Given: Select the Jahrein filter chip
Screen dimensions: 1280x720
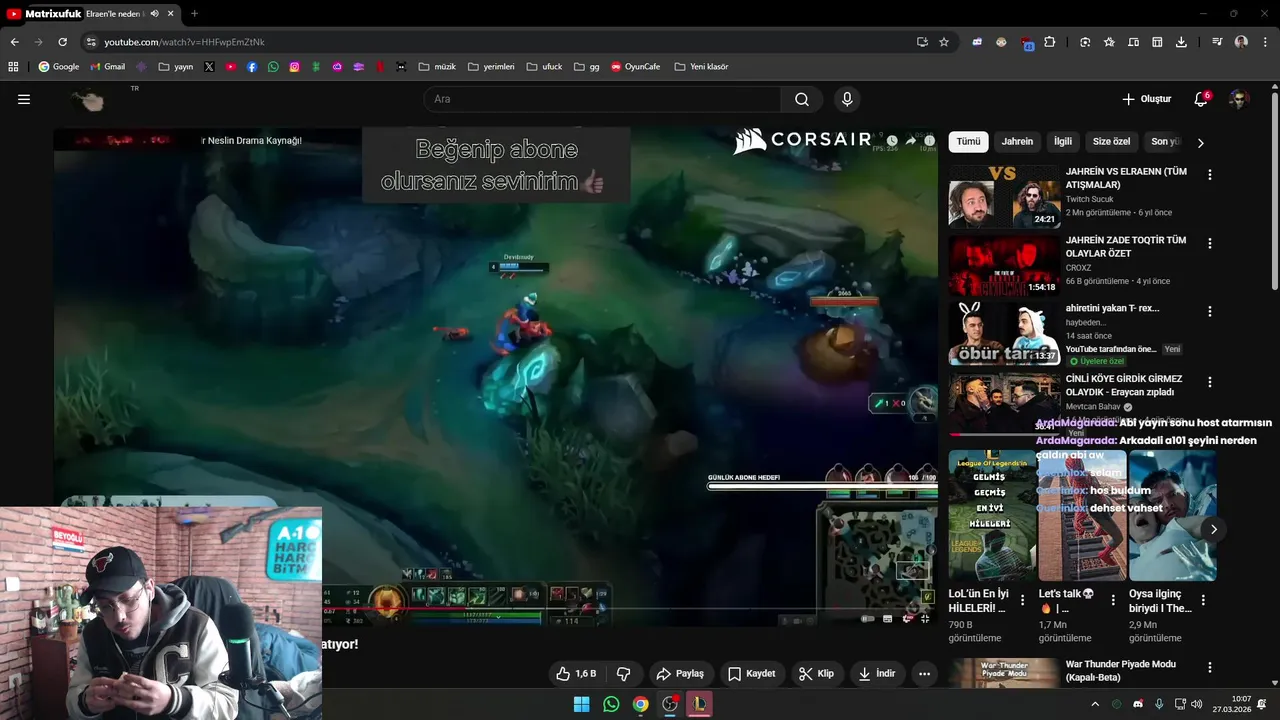Looking at the screenshot, I should (1017, 142).
